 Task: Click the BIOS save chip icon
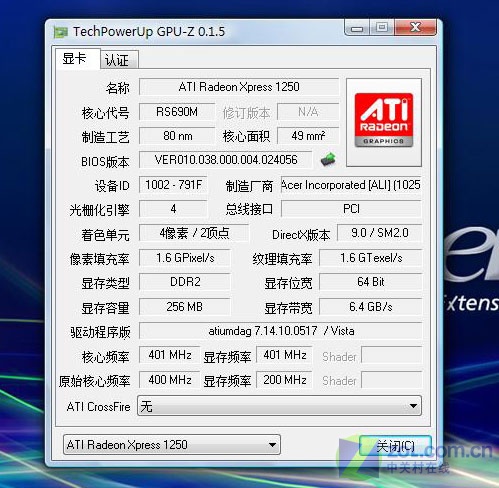328,160
